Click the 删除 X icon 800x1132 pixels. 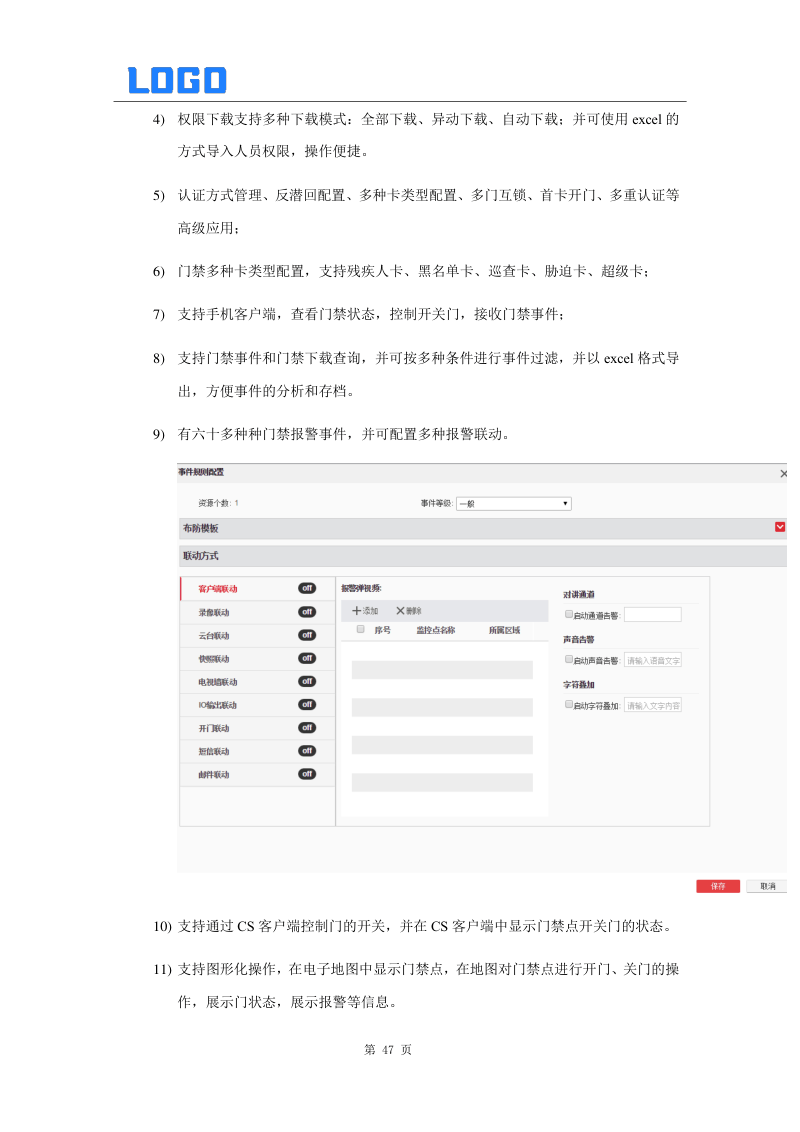click(400, 610)
